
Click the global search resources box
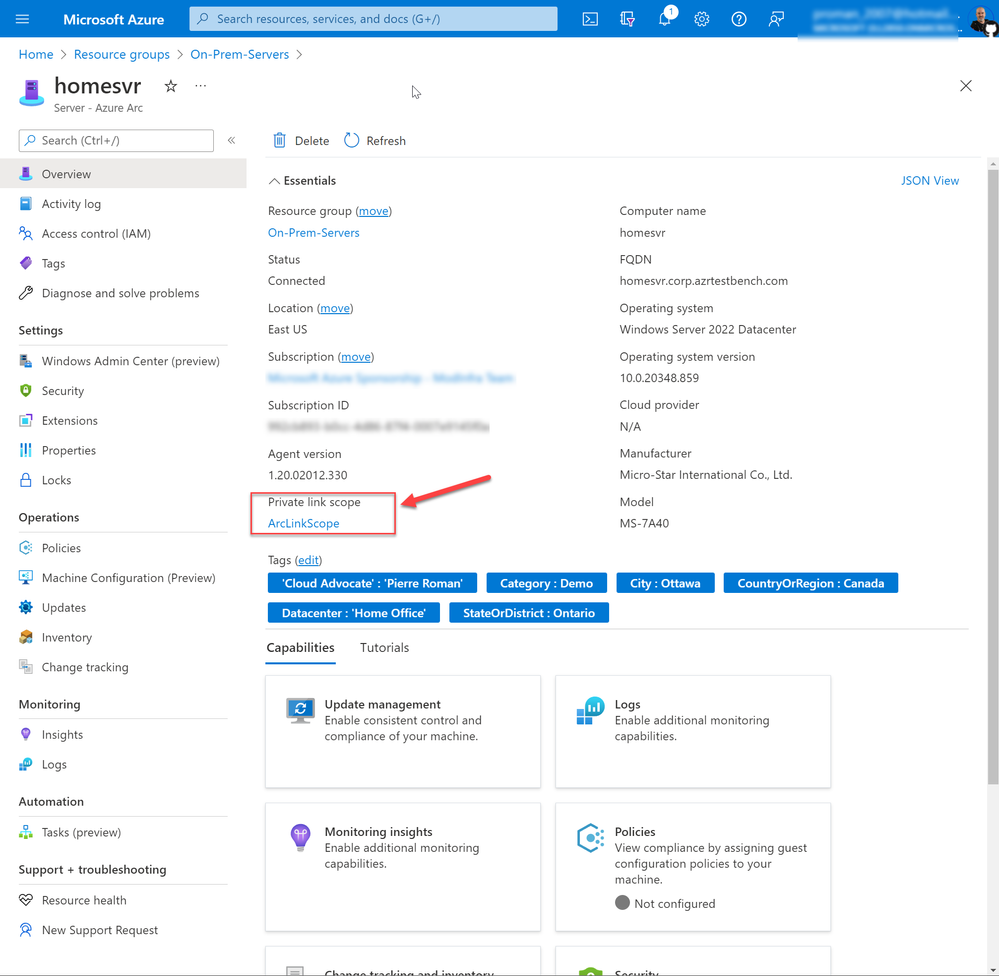[373, 19]
